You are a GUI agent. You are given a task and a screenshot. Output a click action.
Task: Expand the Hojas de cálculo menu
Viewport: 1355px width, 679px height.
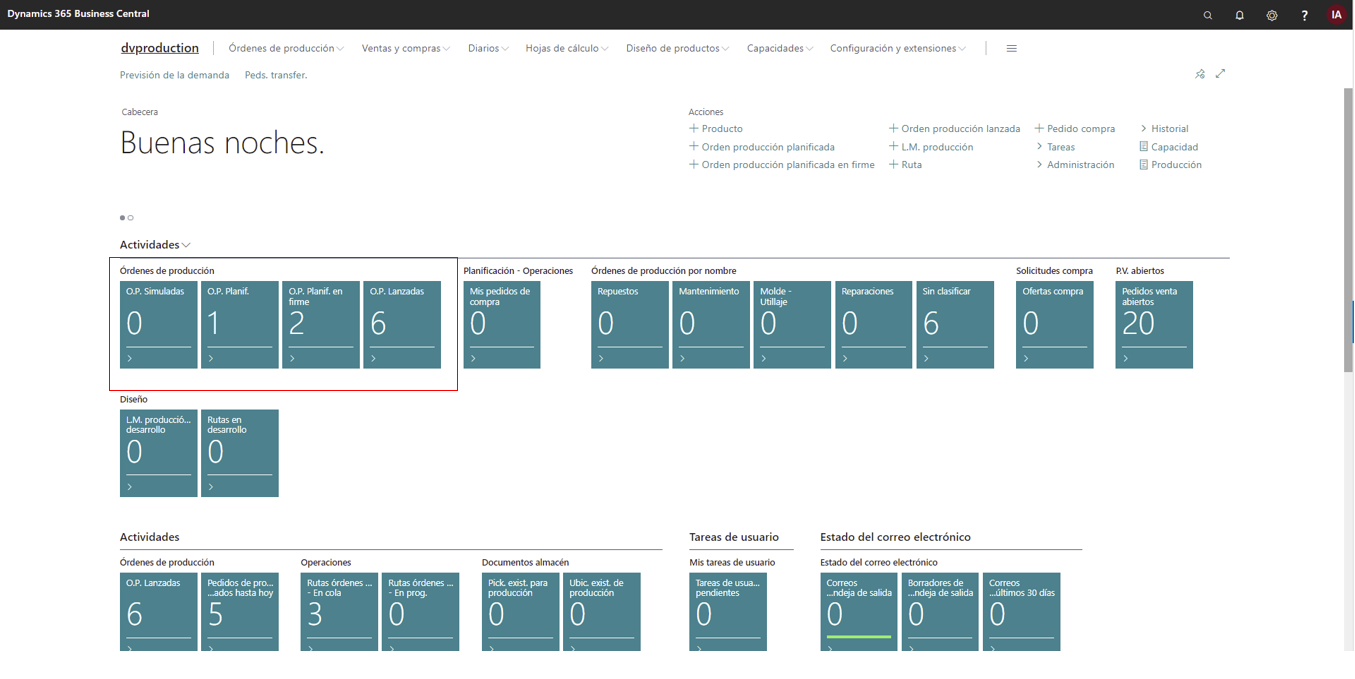tap(567, 48)
